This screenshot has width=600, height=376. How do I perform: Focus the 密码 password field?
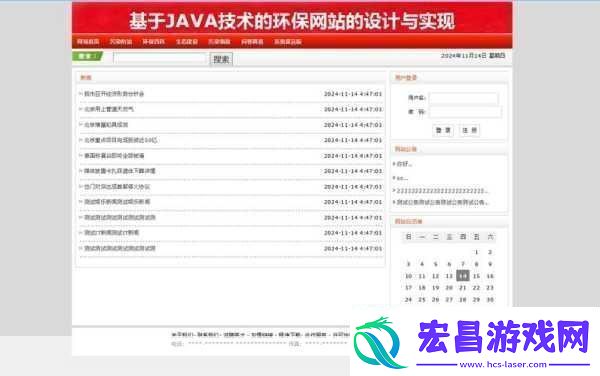click(465, 112)
